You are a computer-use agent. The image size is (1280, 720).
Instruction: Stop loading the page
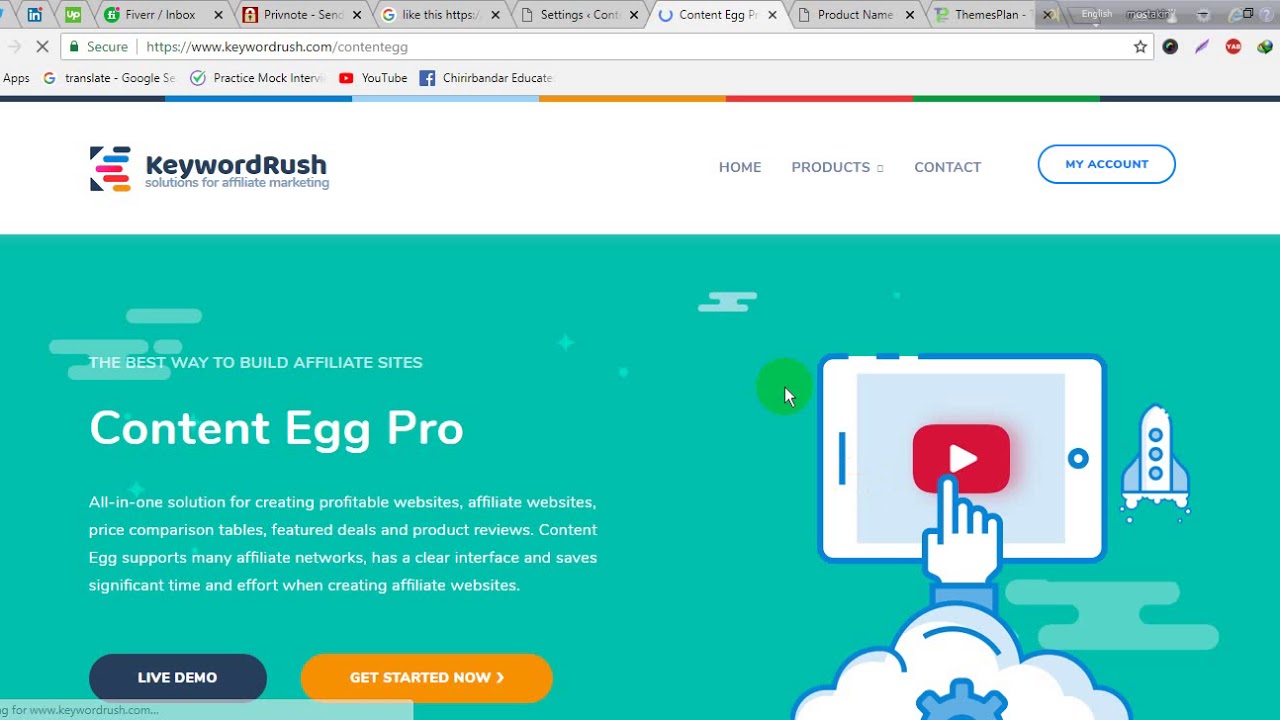43,47
